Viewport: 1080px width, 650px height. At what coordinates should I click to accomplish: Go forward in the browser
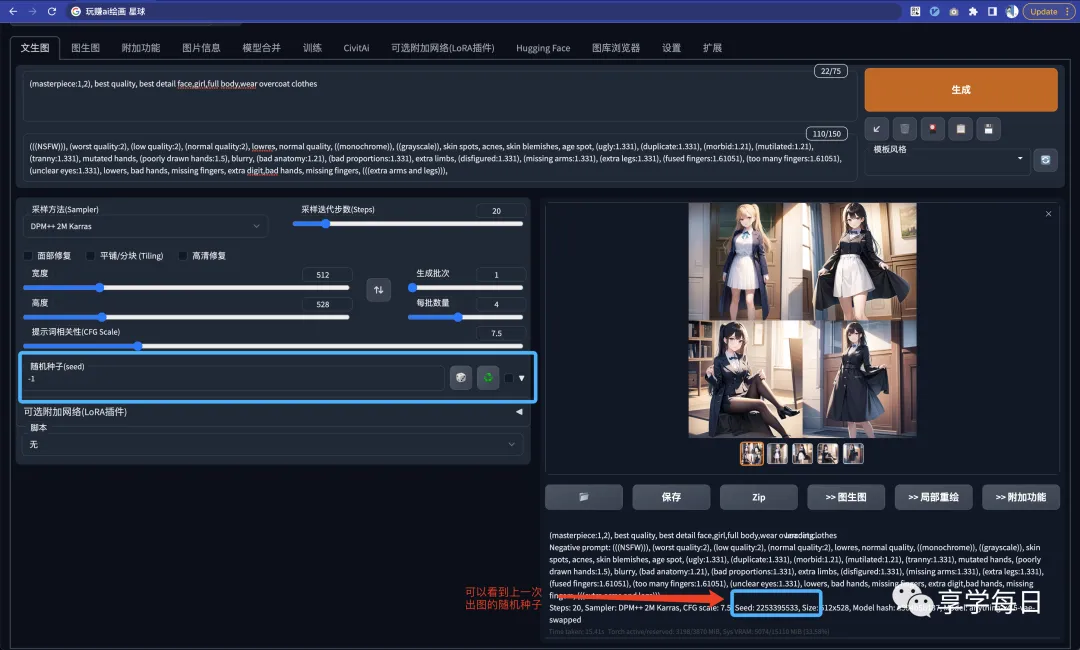pos(32,12)
